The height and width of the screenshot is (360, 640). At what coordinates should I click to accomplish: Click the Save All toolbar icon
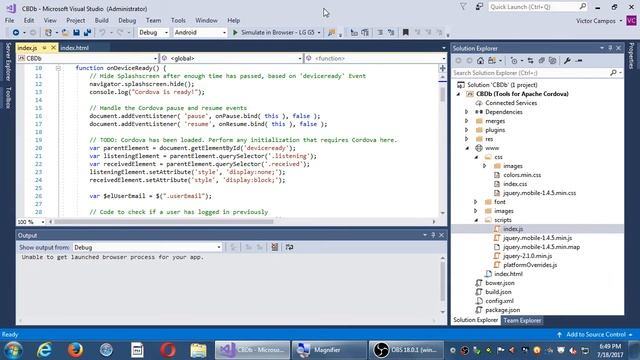point(87,32)
